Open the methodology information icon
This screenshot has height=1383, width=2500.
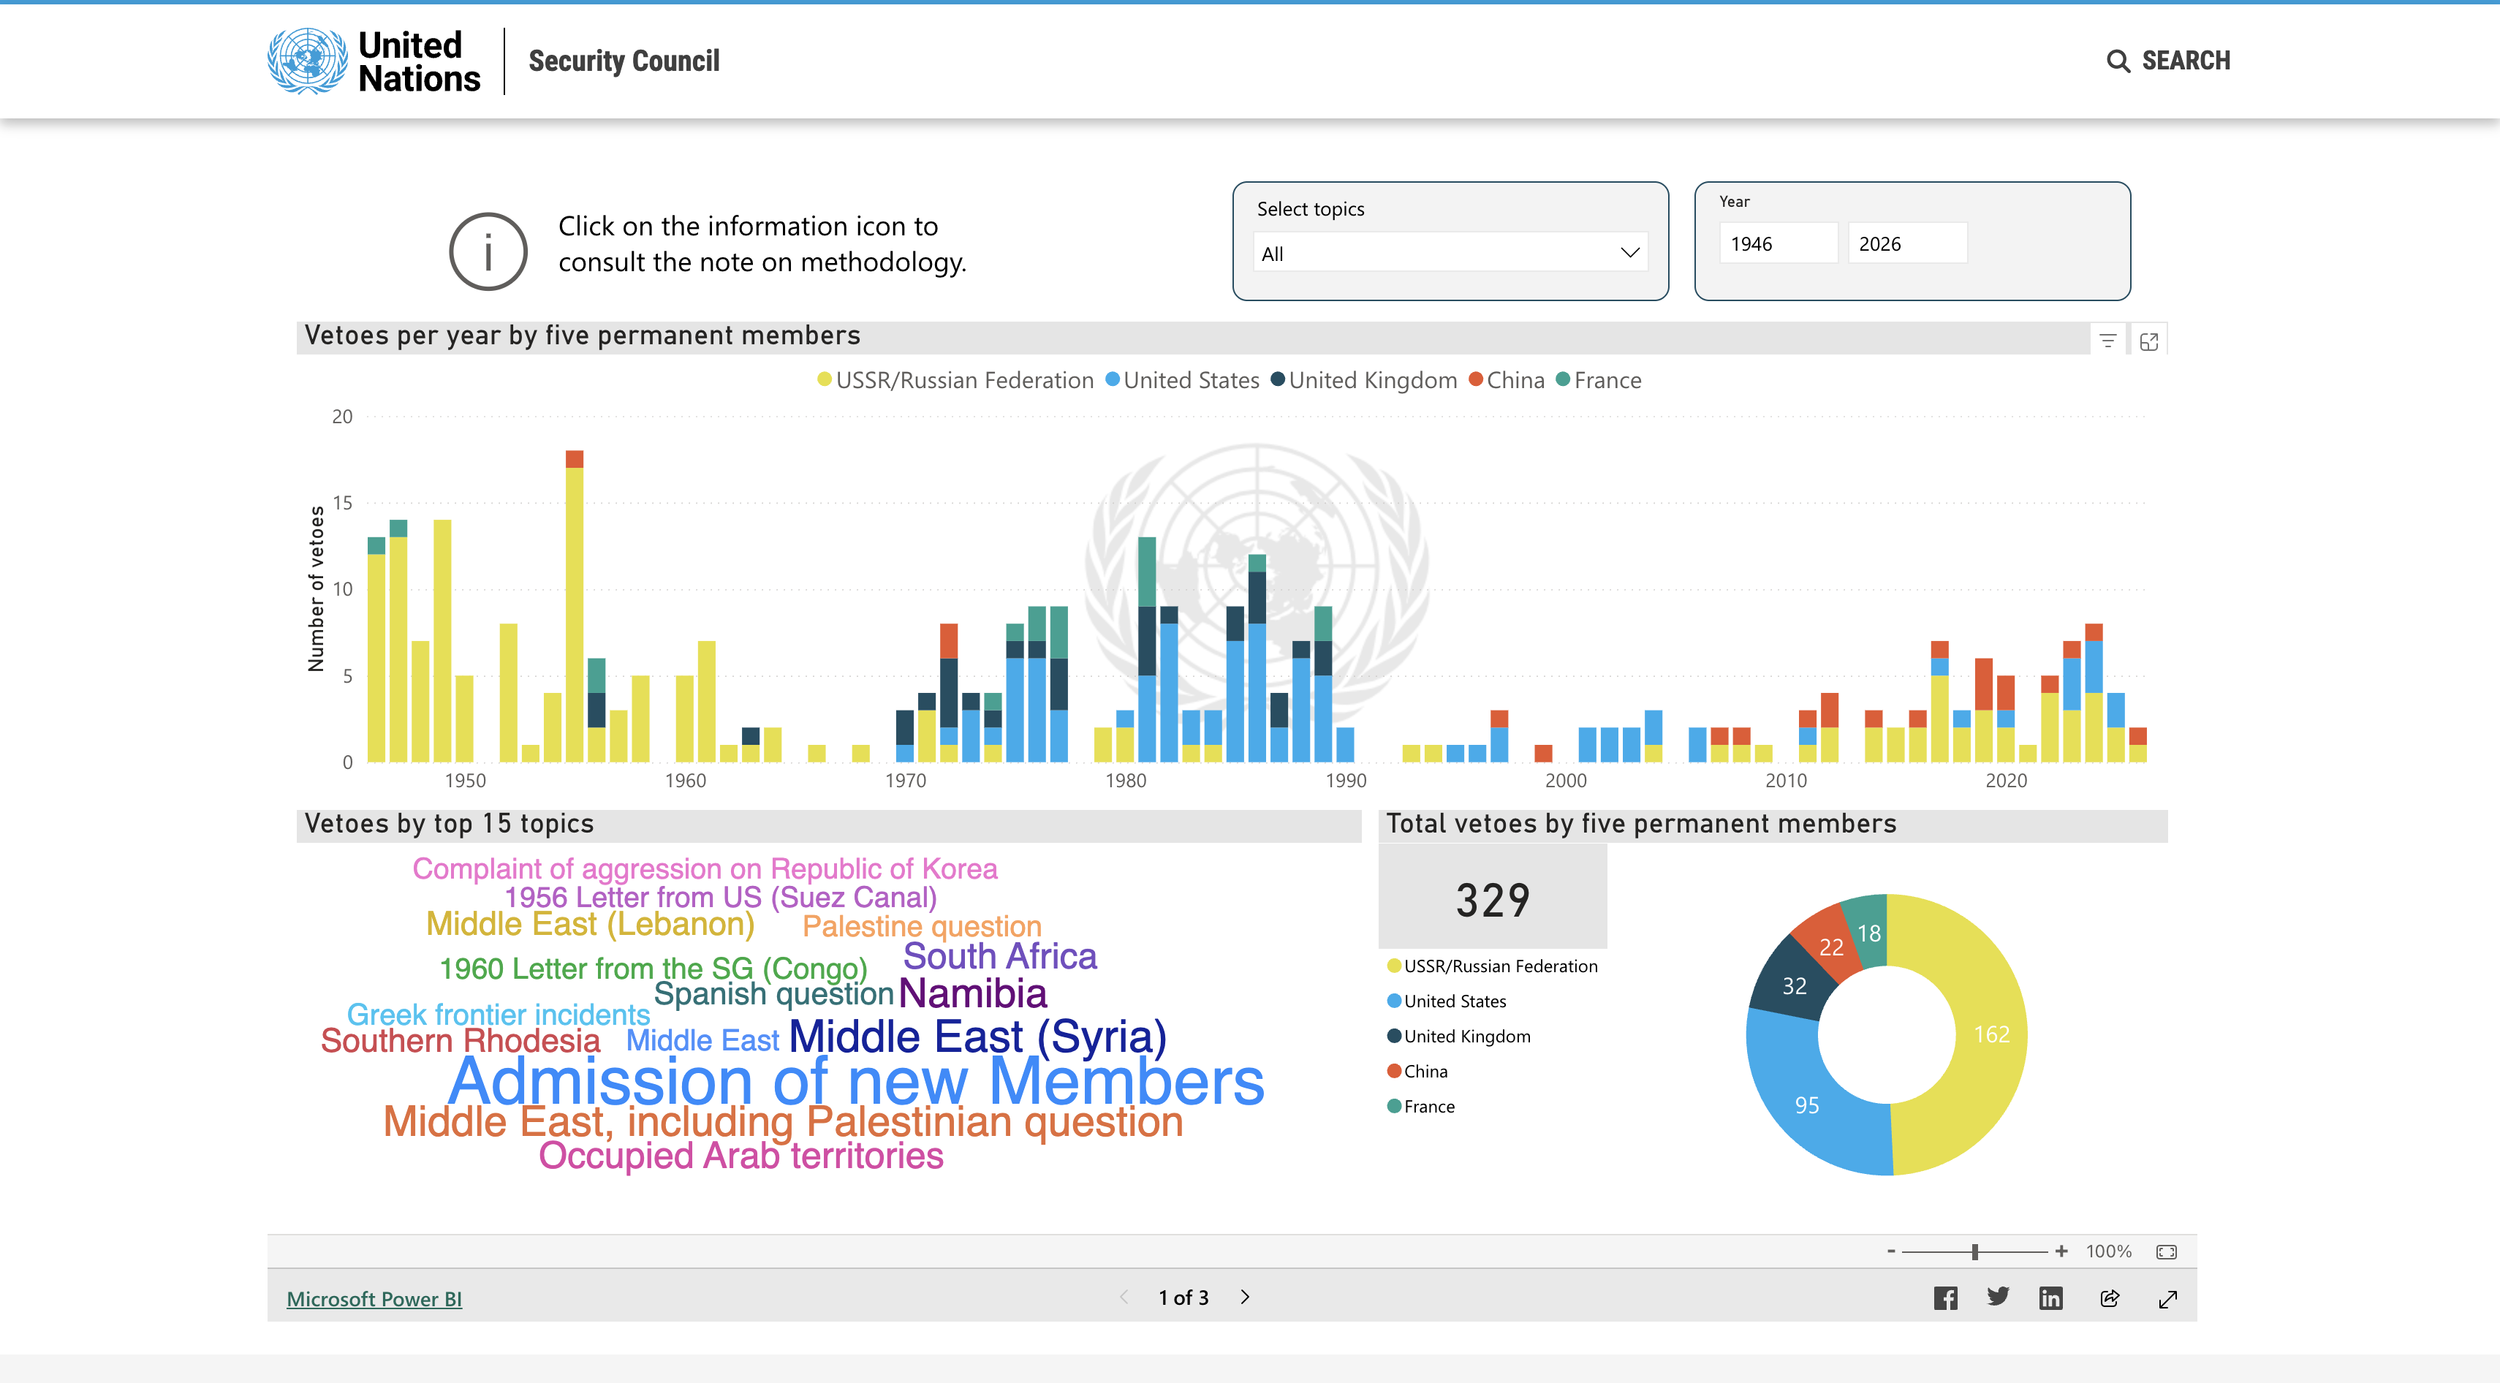(487, 251)
